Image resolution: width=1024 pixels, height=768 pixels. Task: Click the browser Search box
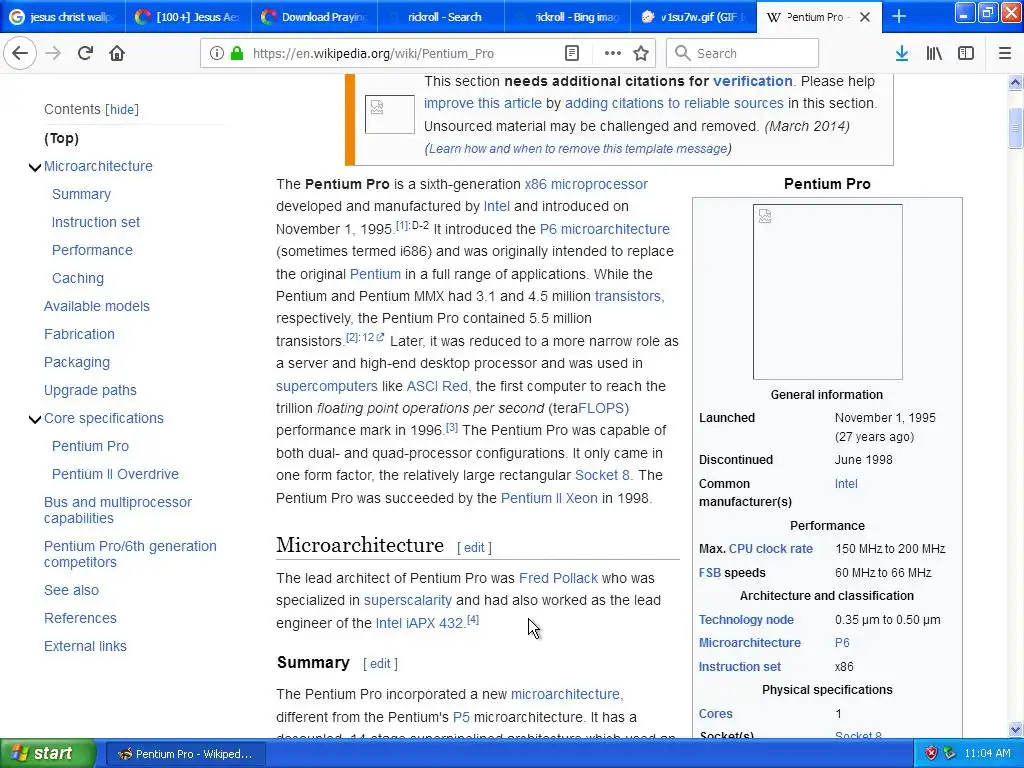click(742, 53)
